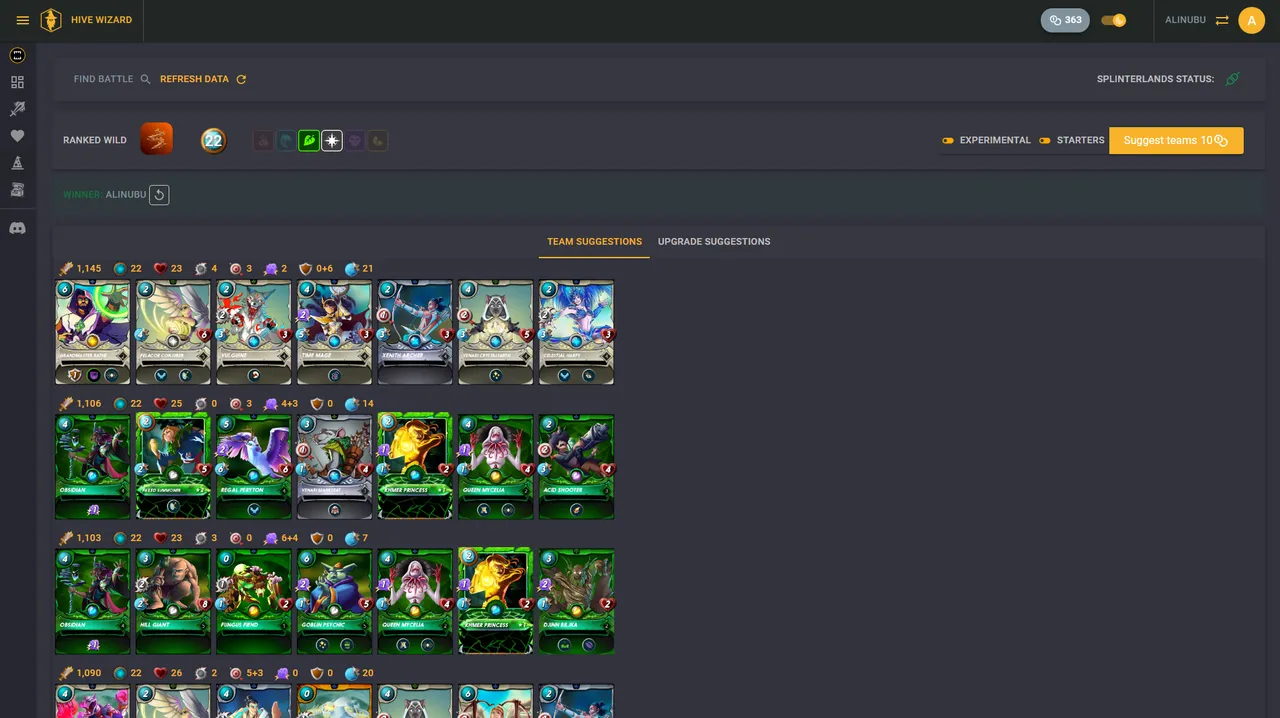Click the 1,145 team score value
This screenshot has height=718, width=1280.
coord(89,269)
